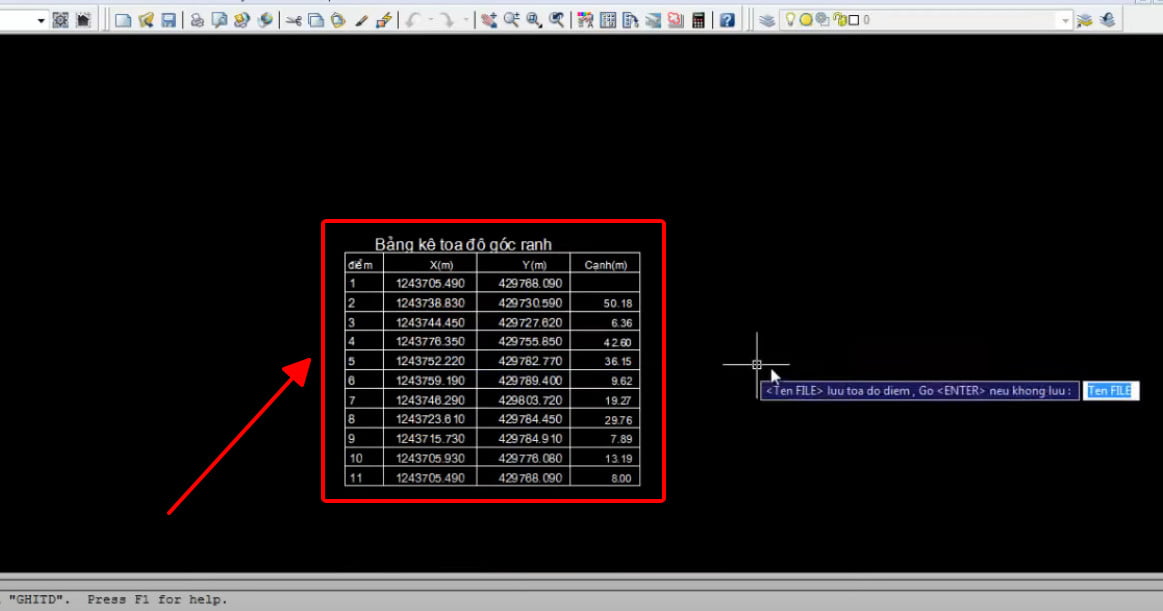Image resolution: width=1163 pixels, height=611 pixels.
Task: Create a new drawing with QNew
Action: coord(123,20)
